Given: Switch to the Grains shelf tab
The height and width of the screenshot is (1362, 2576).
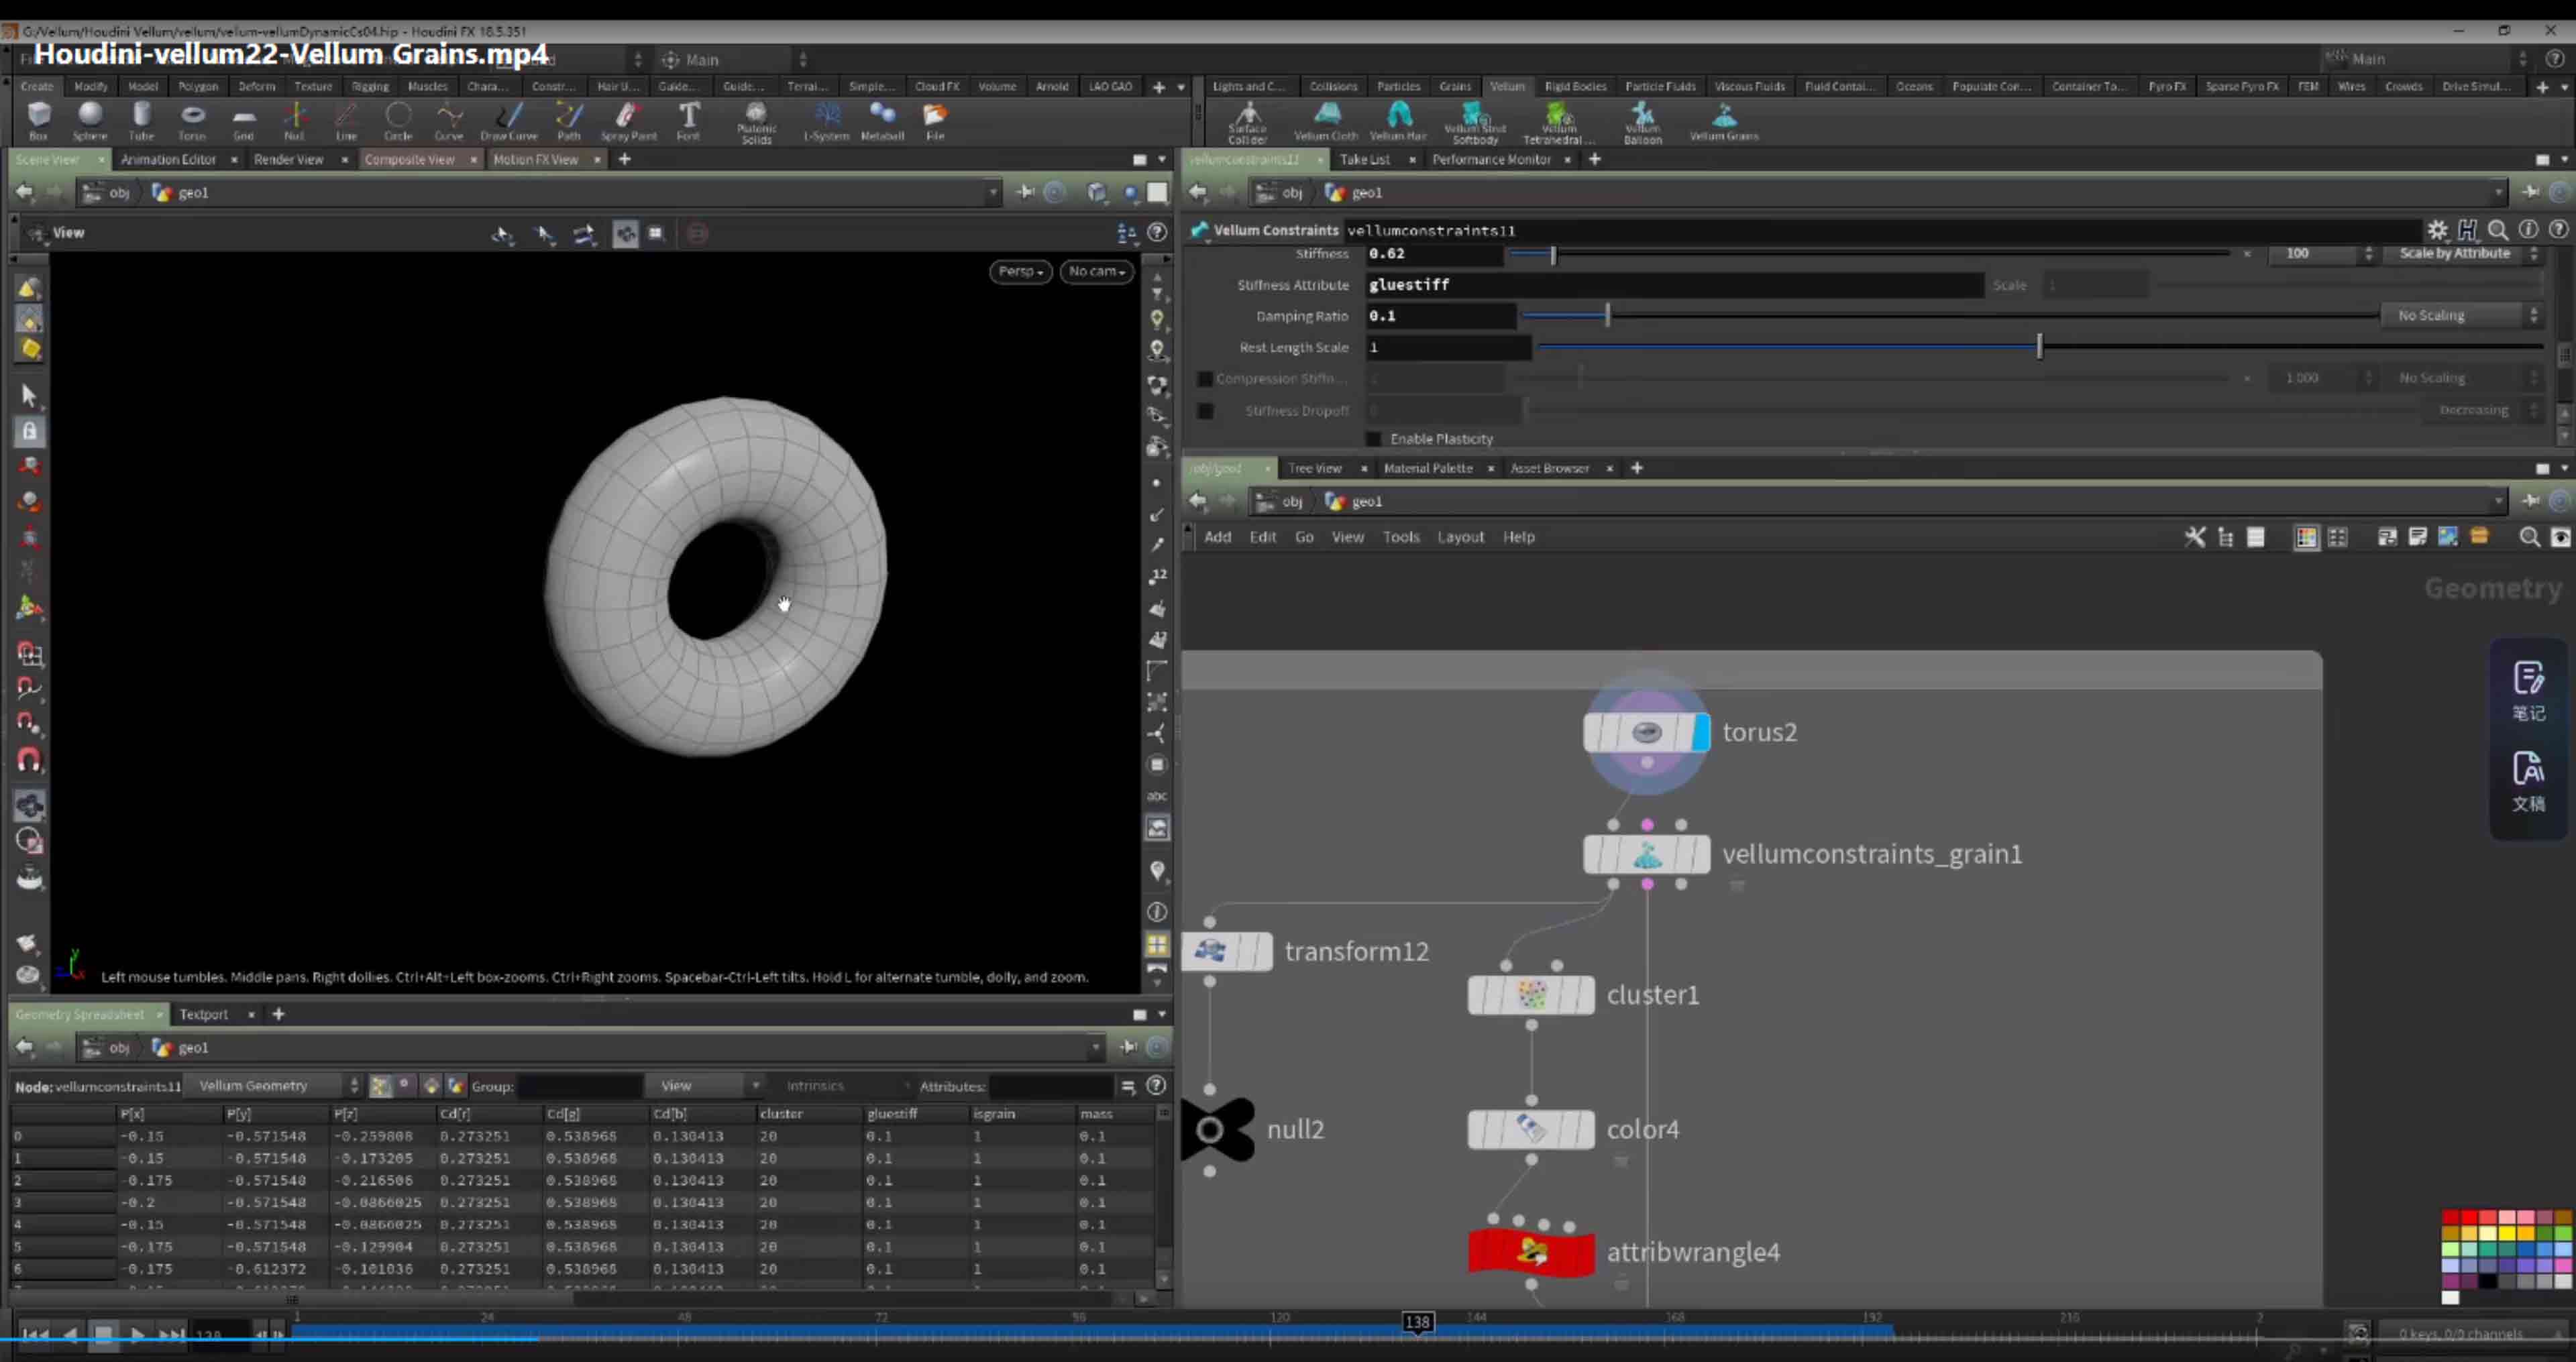Looking at the screenshot, I should [x=1454, y=86].
